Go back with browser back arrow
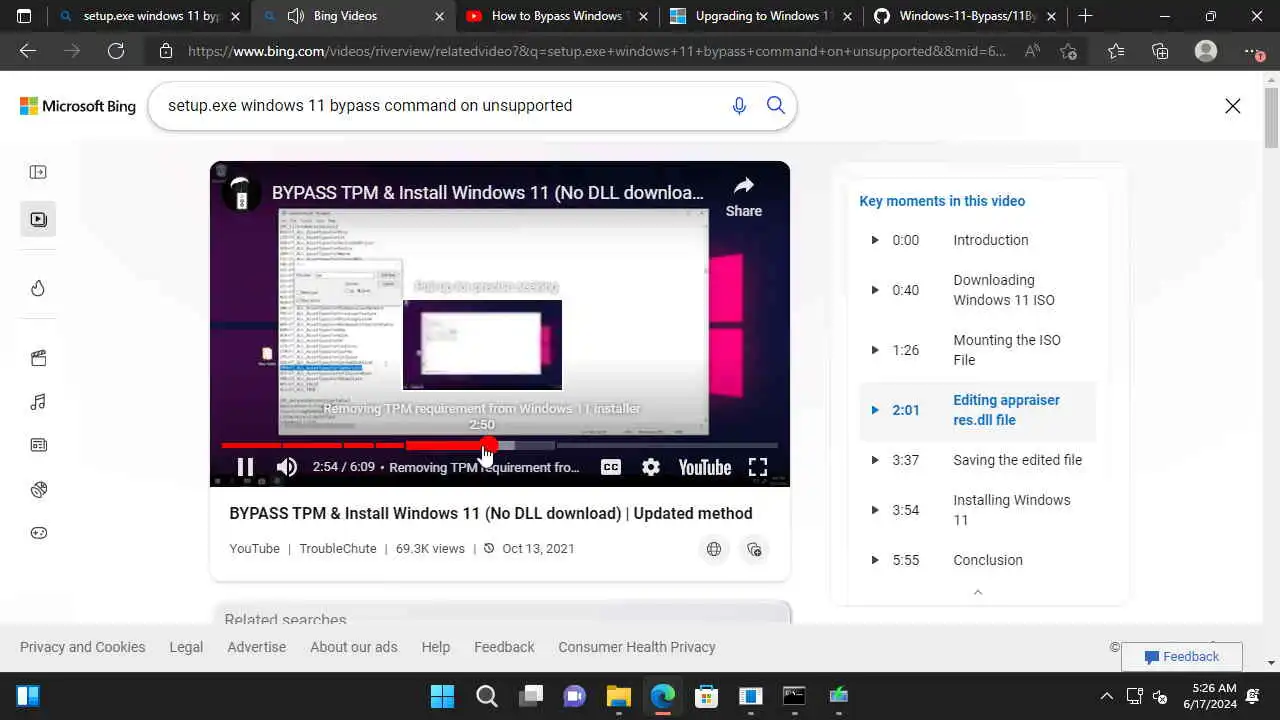The width and height of the screenshot is (1280, 720). pyautogui.click(x=28, y=52)
